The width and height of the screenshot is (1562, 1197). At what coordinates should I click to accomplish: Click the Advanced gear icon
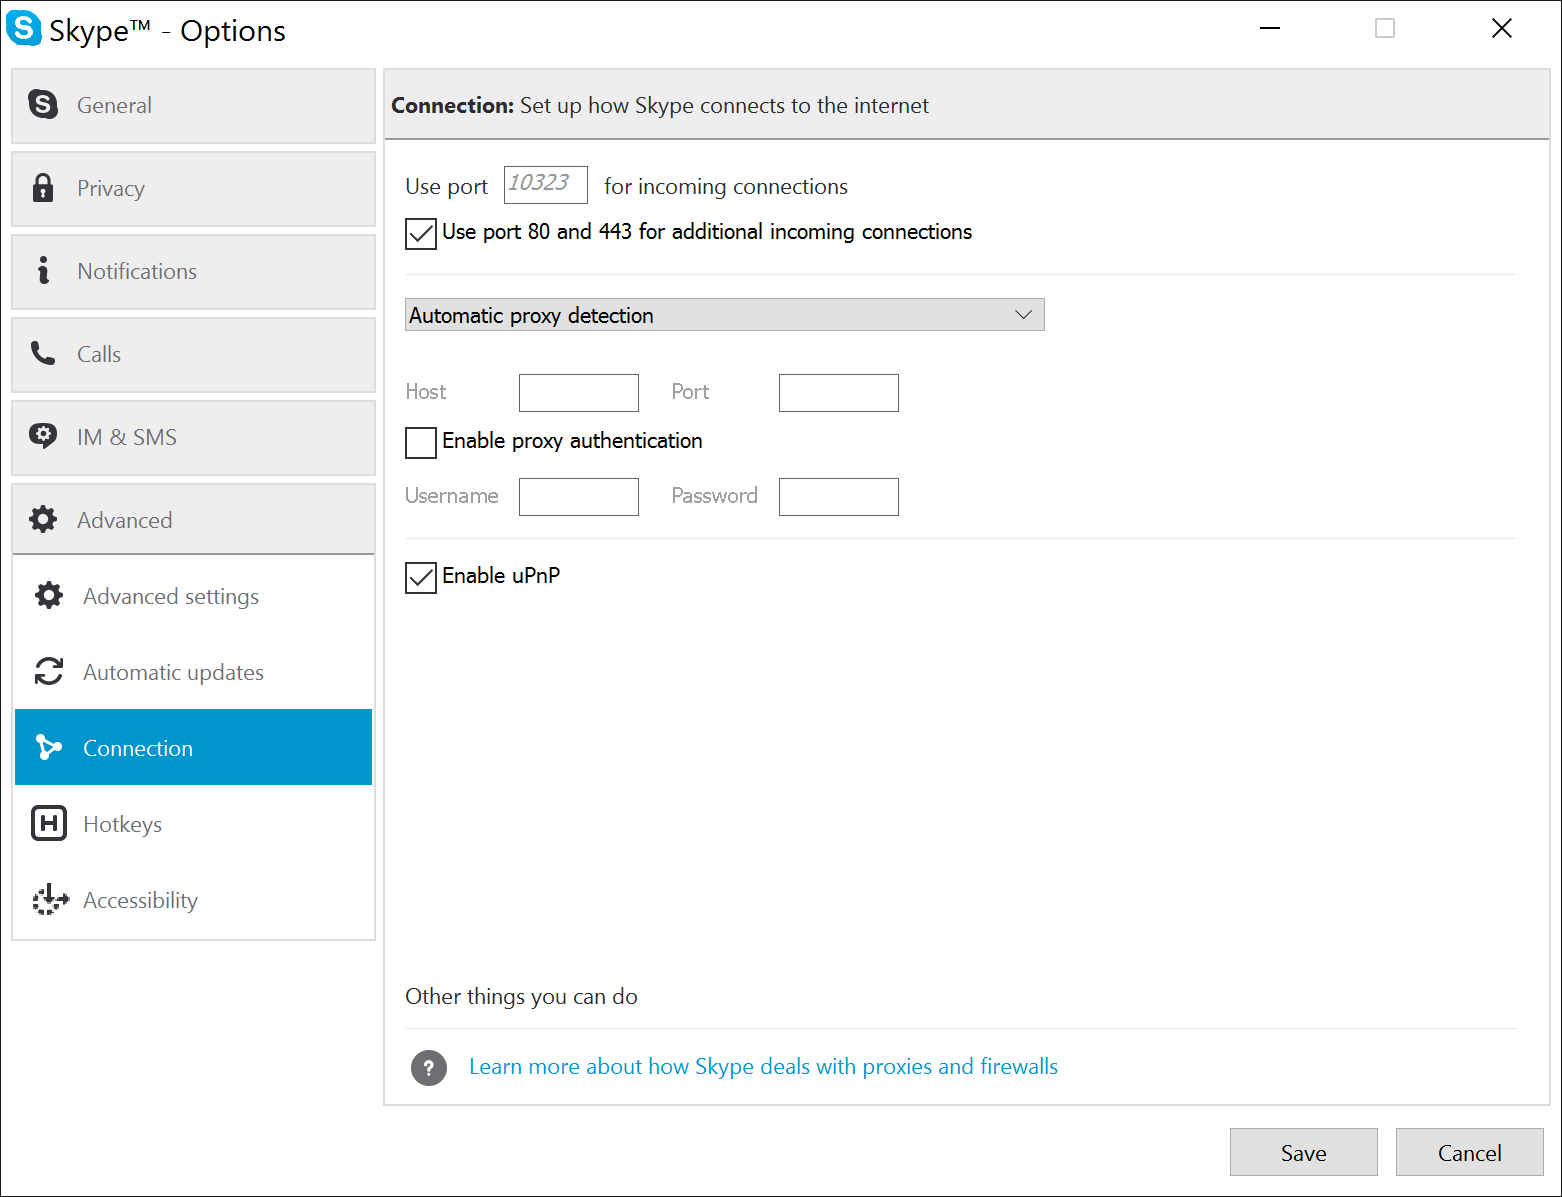(x=43, y=519)
